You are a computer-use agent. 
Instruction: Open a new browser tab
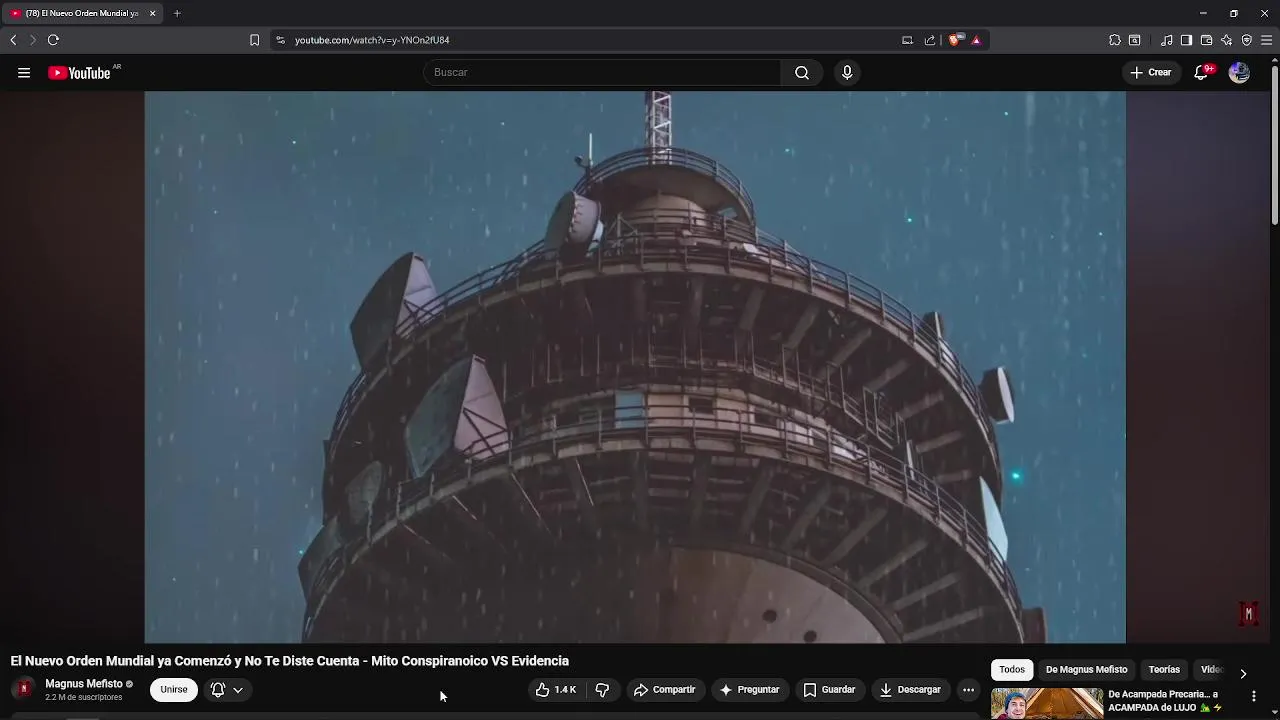click(x=177, y=13)
